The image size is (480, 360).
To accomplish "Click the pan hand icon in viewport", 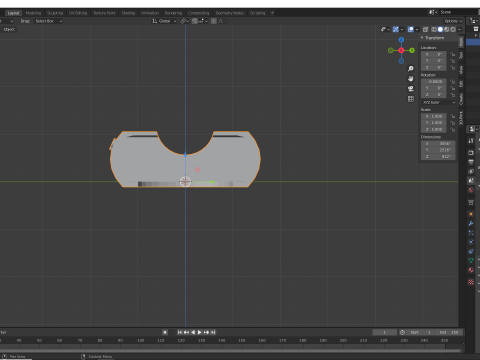I will click(x=411, y=79).
